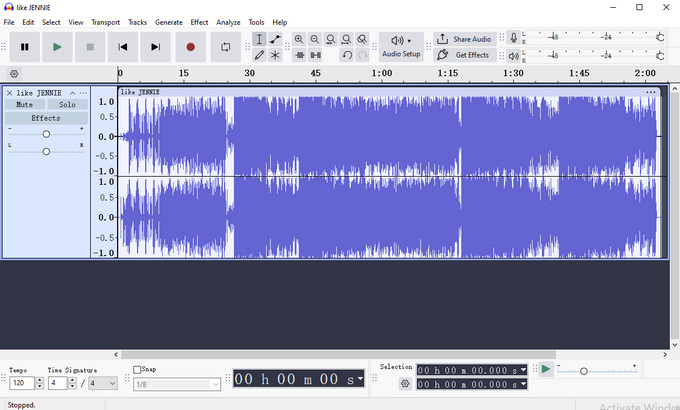Click the track gain slider

click(46, 134)
